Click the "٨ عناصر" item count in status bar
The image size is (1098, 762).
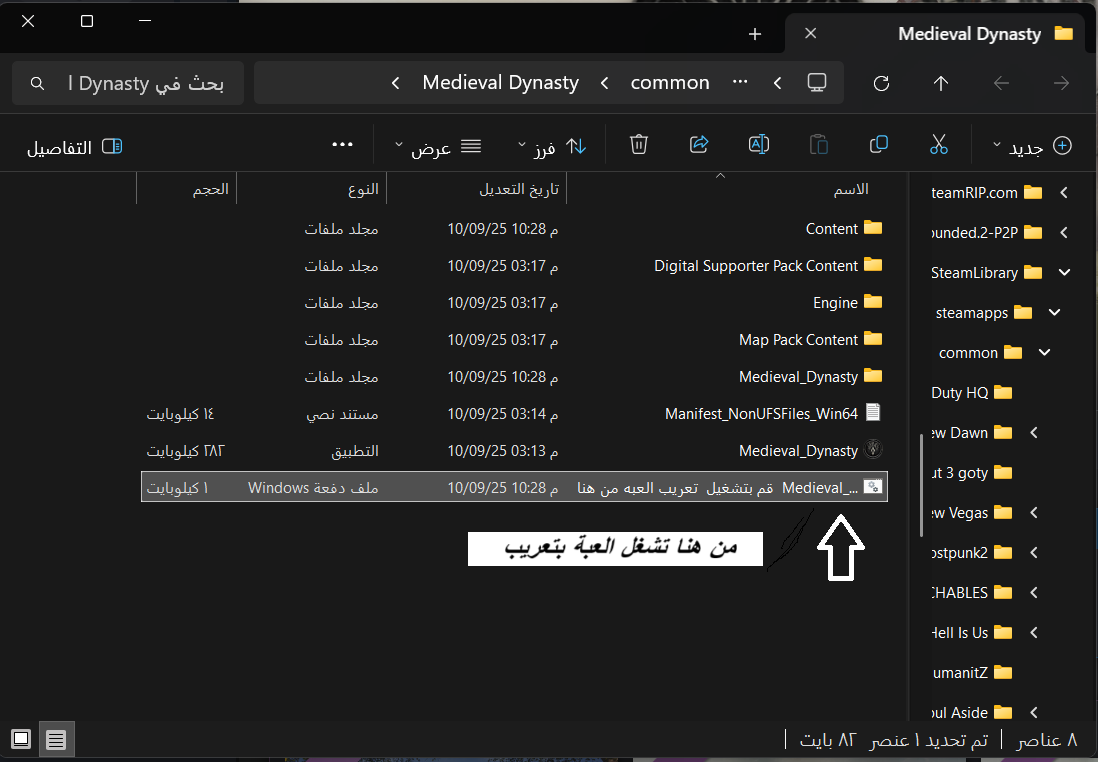point(1047,740)
